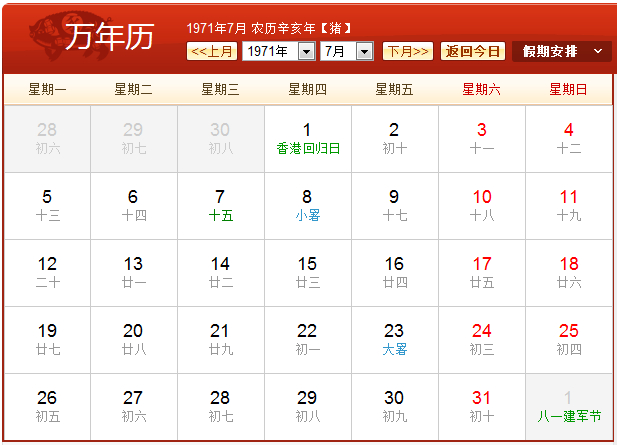Select July 12 二十
The width and height of the screenshot is (617, 445).
click(47, 273)
